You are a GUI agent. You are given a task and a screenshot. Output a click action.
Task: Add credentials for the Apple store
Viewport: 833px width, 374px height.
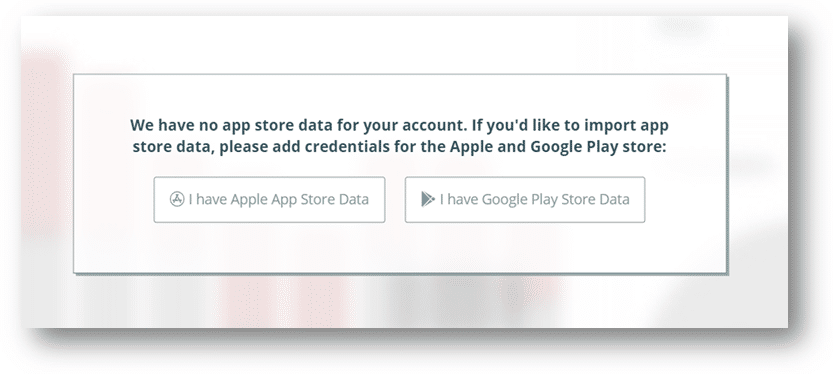pos(269,199)
